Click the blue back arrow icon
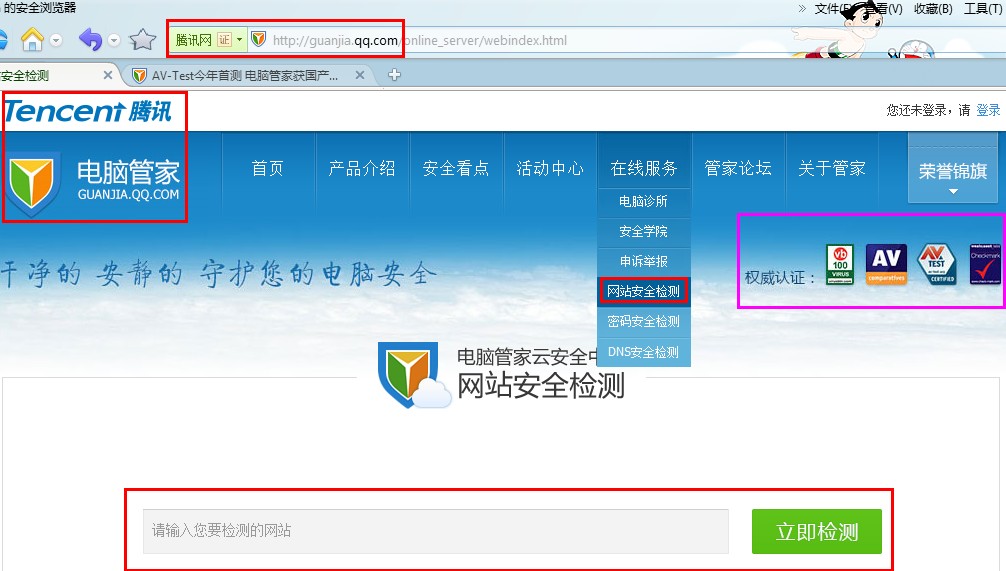Viewport: 1006px width, 571px height. (90, 40)
